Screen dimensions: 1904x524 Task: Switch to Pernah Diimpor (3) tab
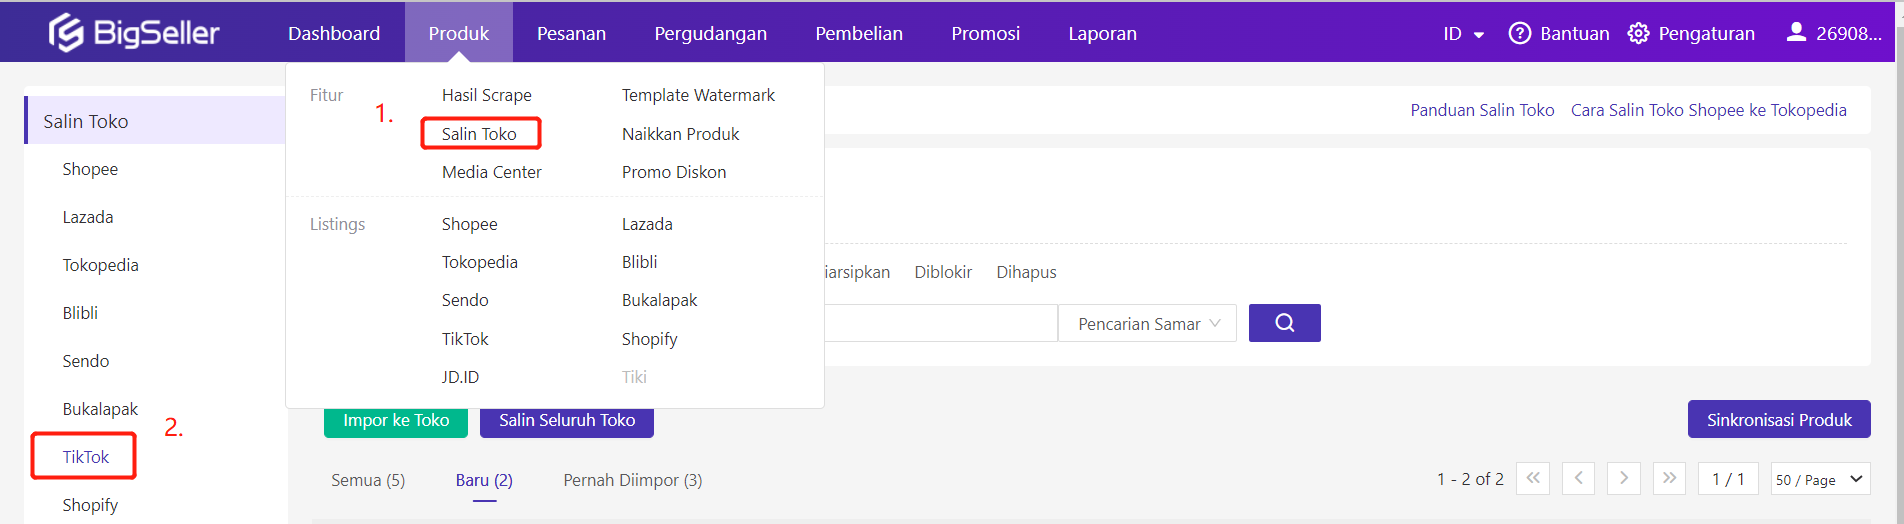pyautogui.click(x=633, y=480)
